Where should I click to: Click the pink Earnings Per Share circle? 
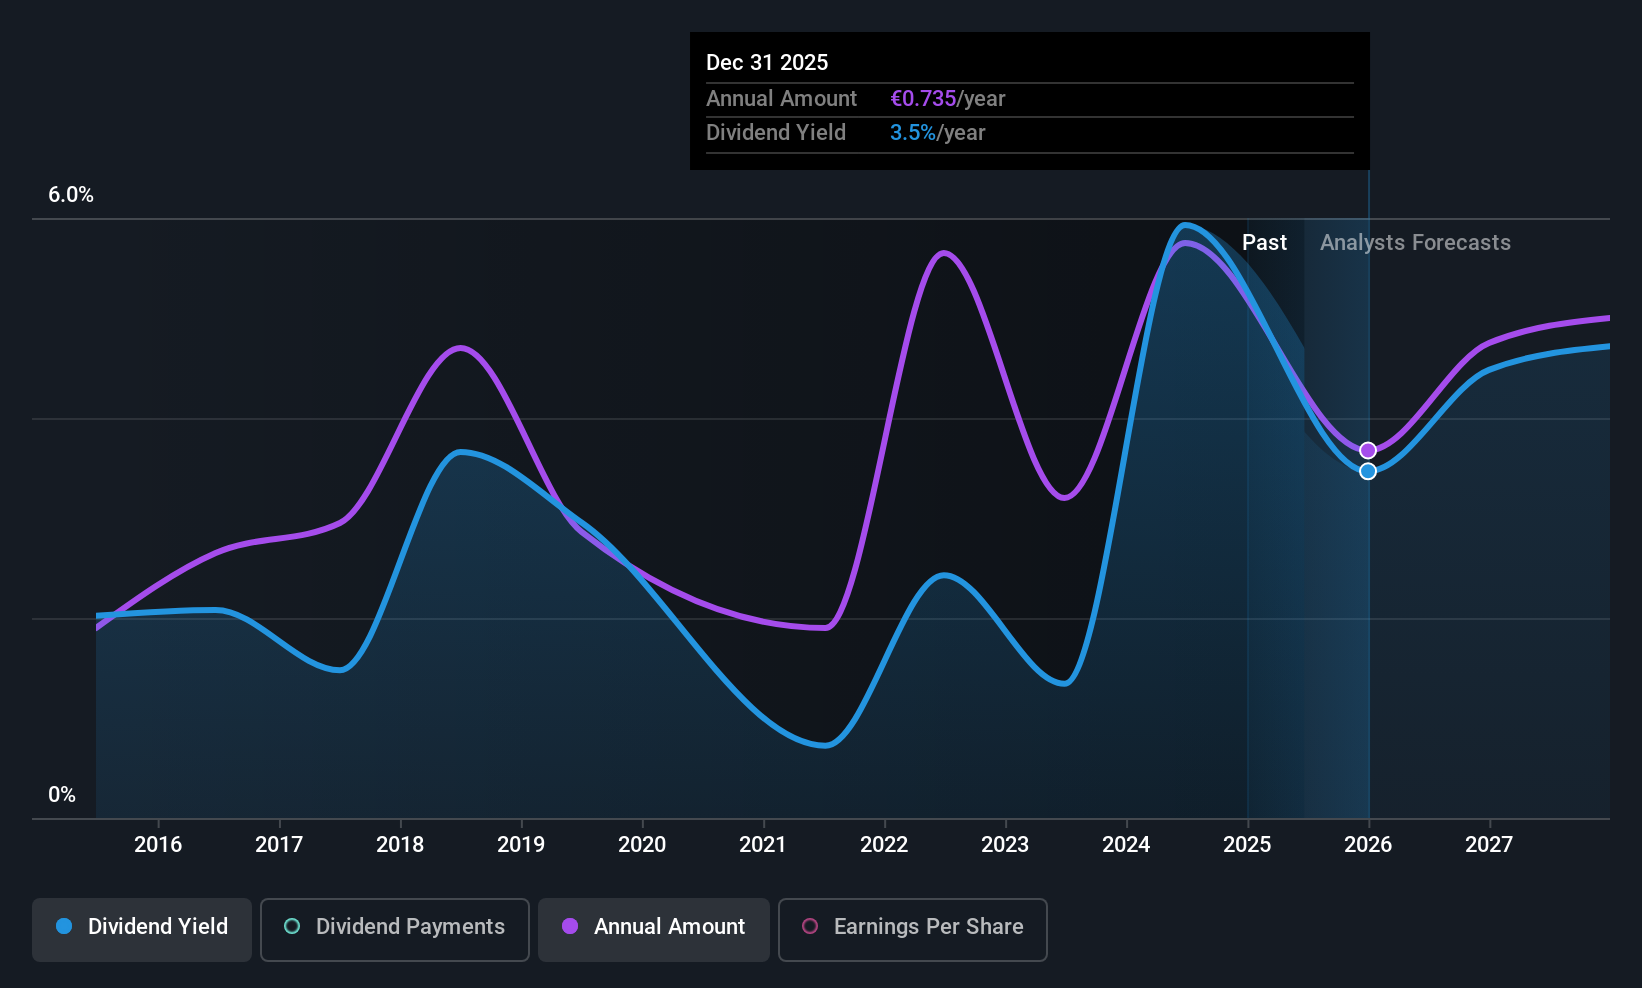click(x=810, y=926)
